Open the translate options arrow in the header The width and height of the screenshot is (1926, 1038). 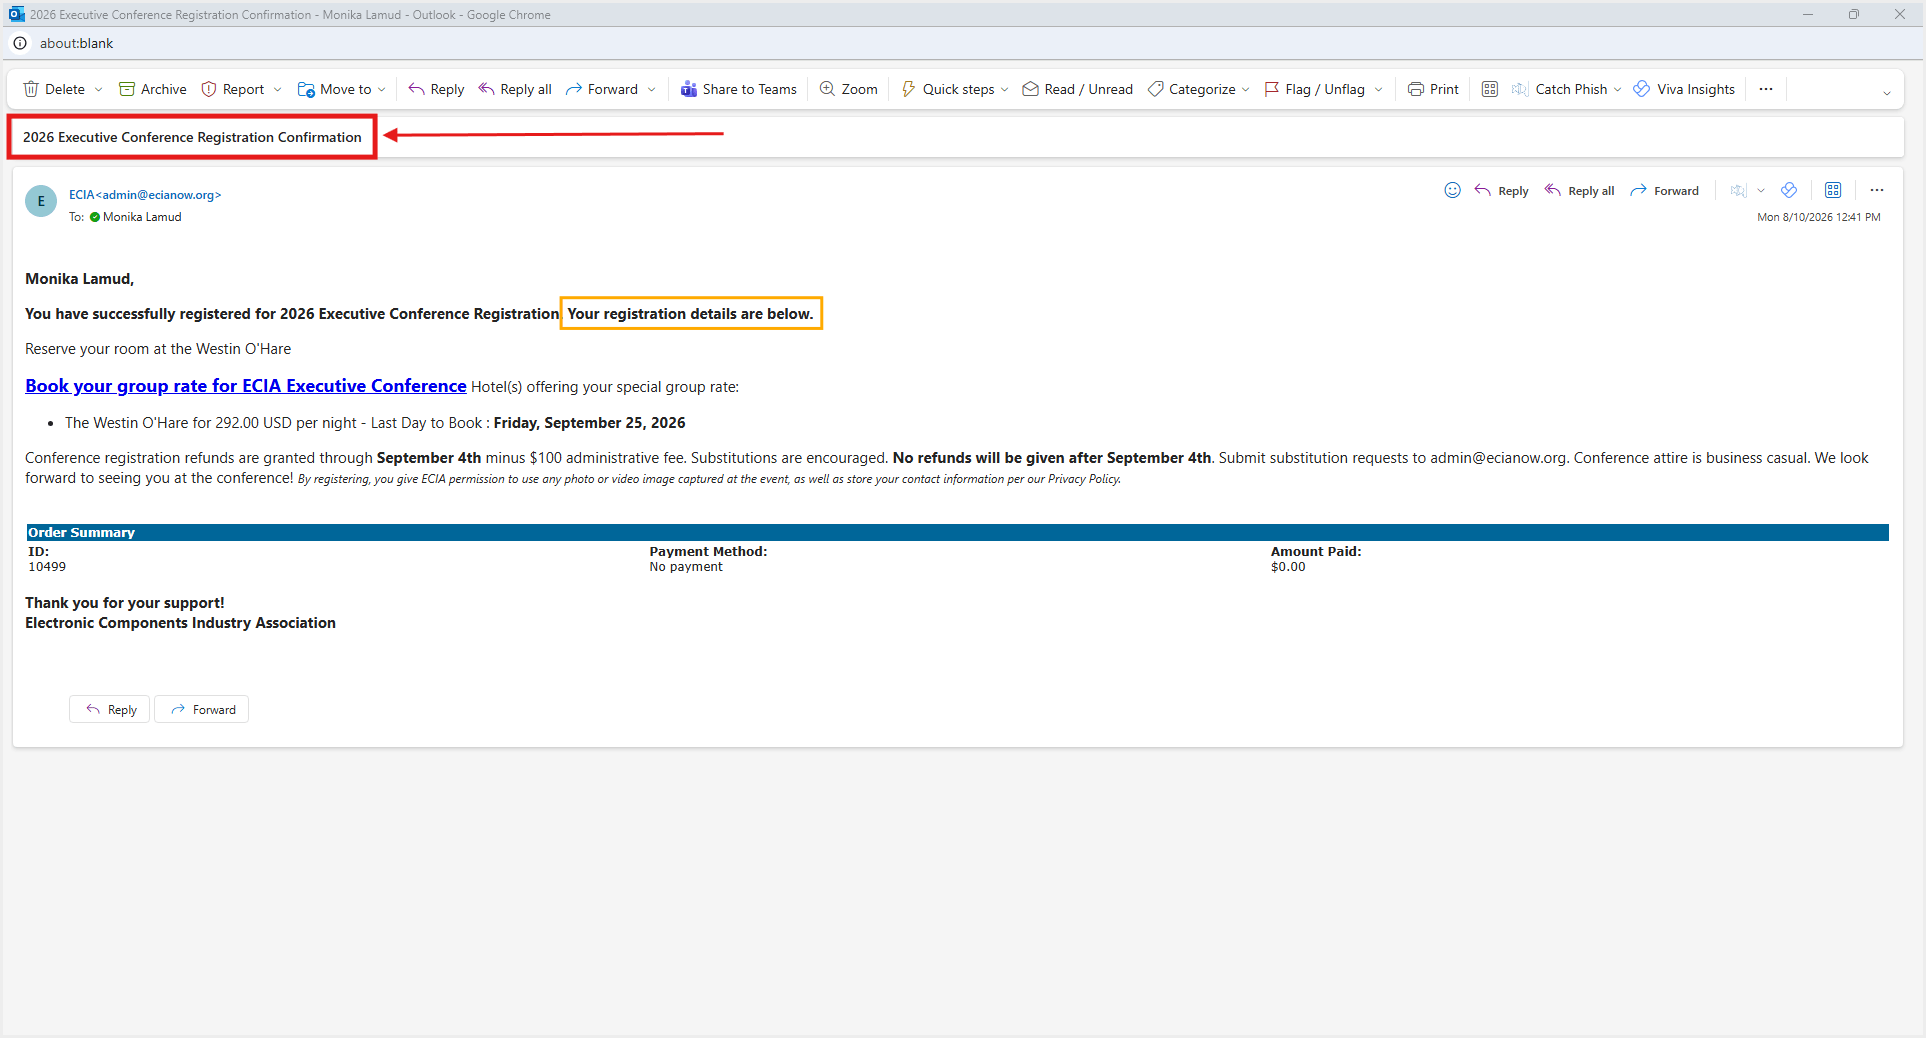coord(1761,190)
